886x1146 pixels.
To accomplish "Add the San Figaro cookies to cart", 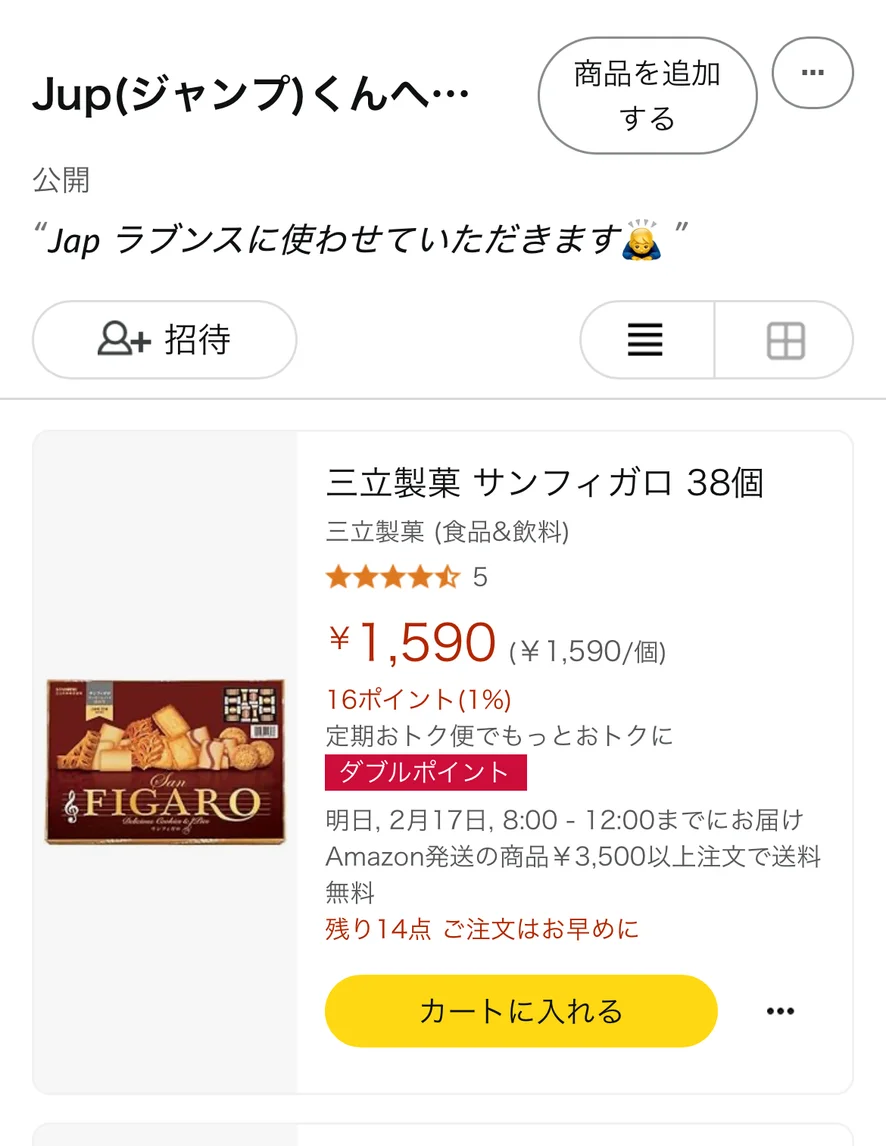I will click(521, 1011).
